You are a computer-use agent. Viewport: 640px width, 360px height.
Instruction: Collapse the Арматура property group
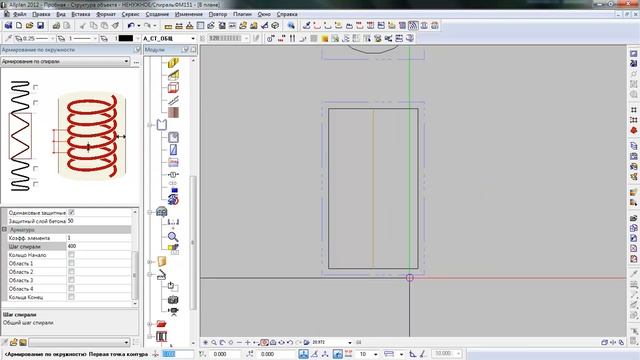click(4, 229)
